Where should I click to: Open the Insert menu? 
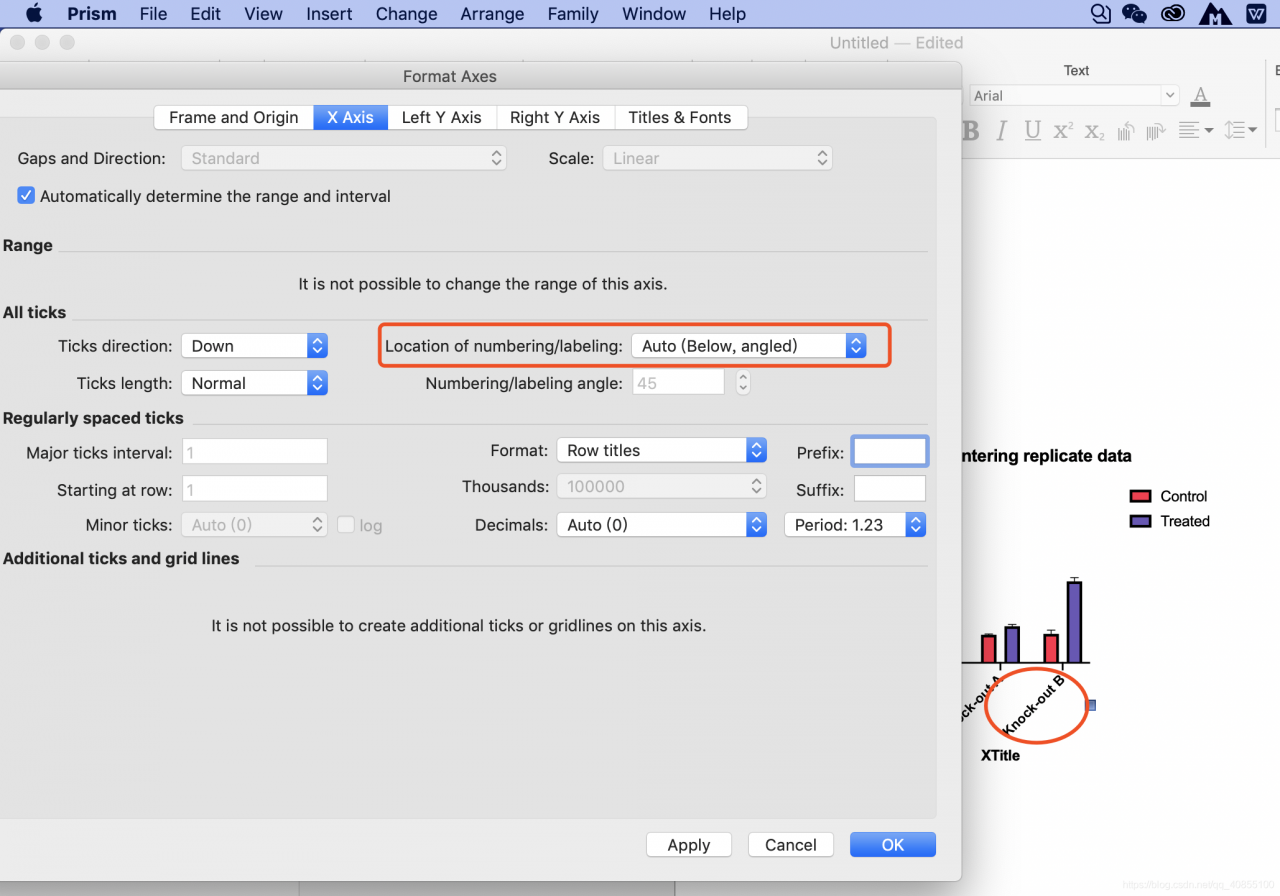(x=329, y=14)
